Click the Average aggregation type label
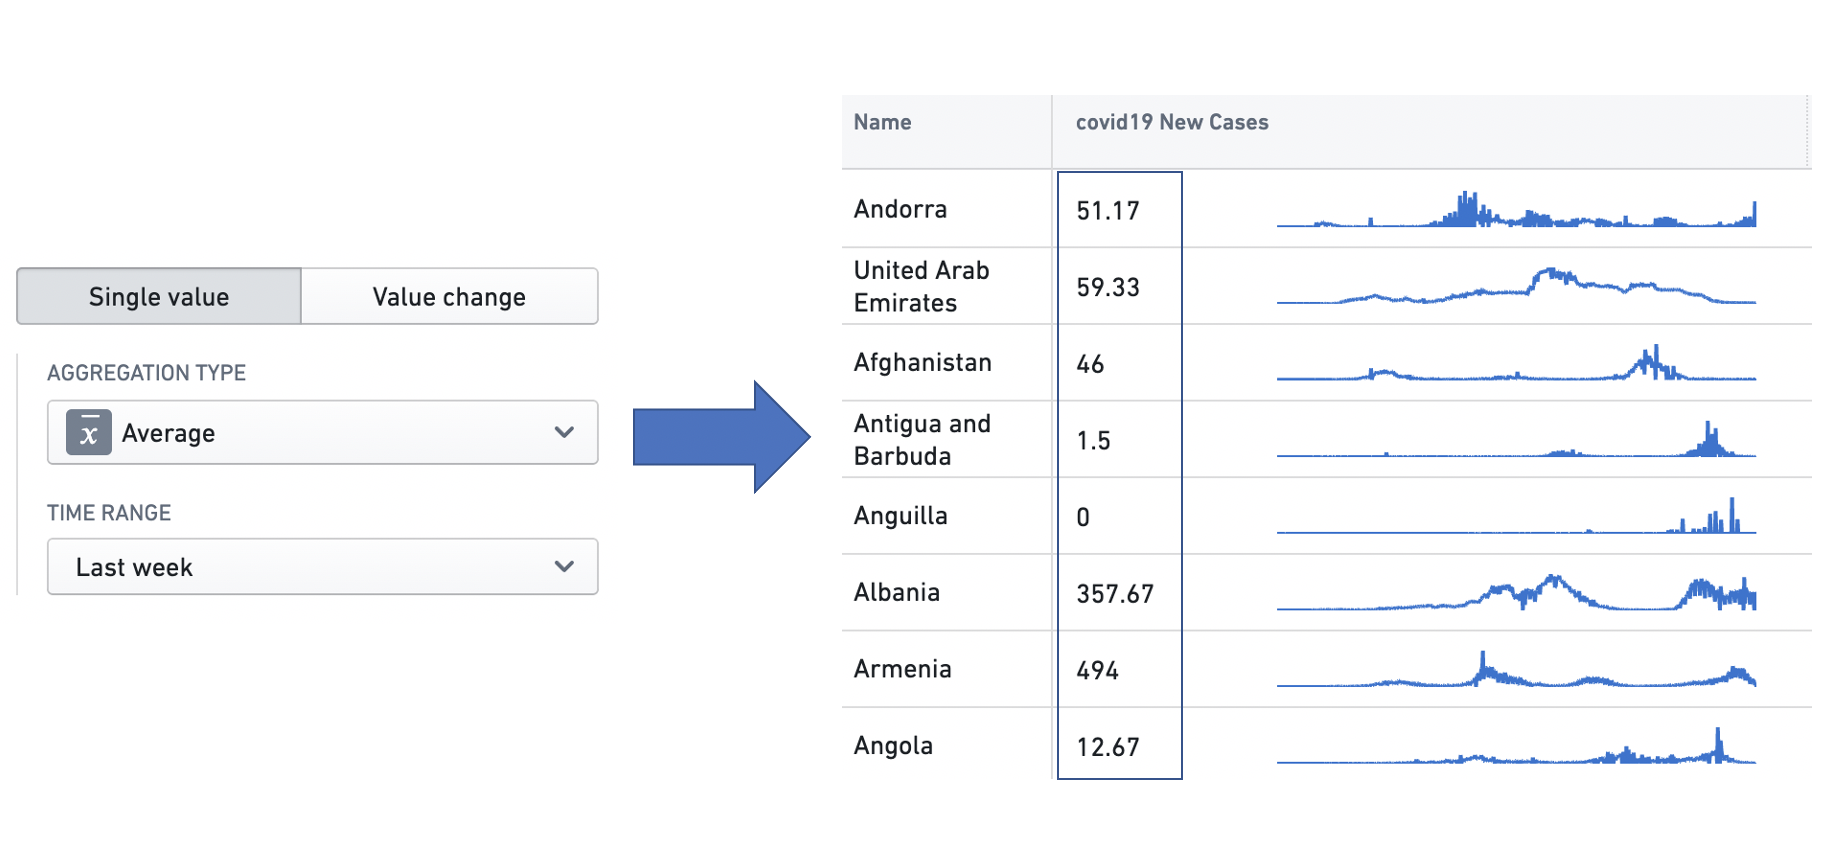Image resolution: width=1834 pixels, height=868 pixels. 168,433
